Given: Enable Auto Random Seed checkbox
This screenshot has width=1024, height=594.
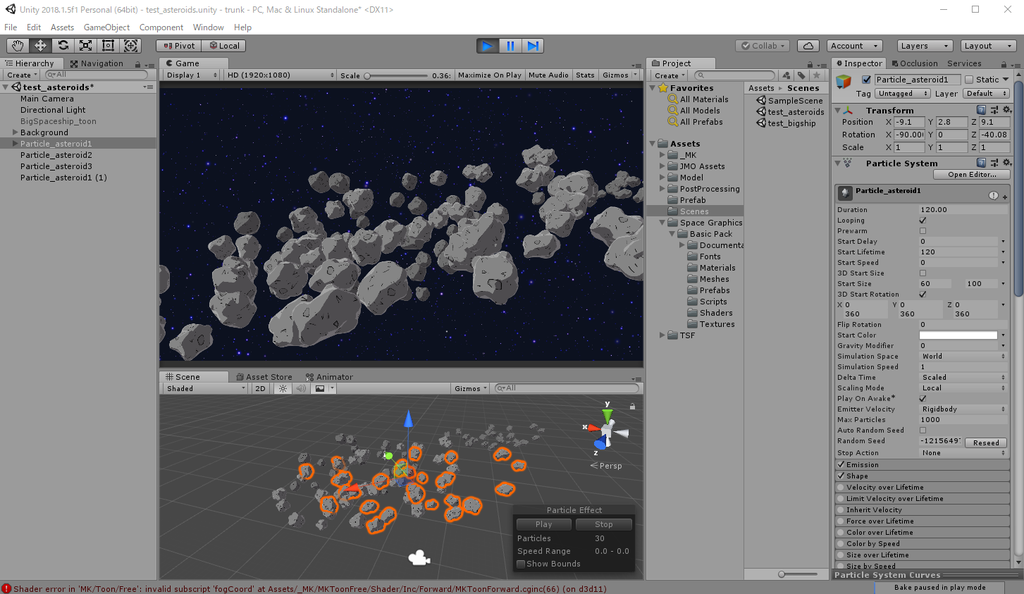Looking at the screenshot, I should point(923,431).
